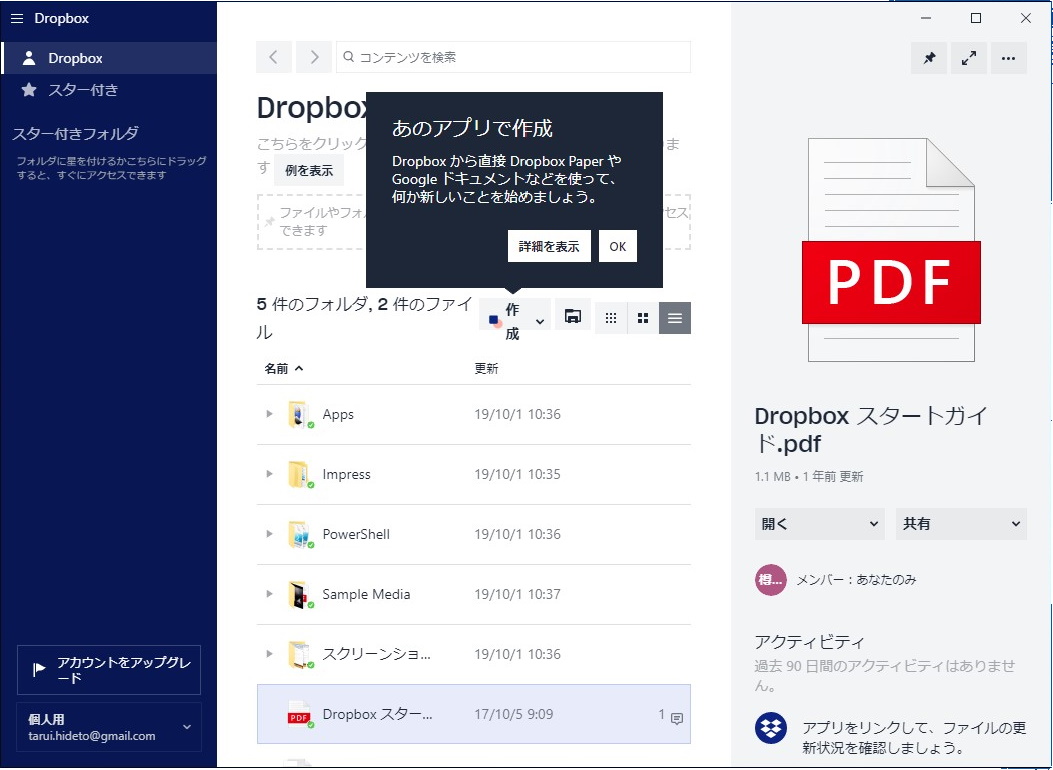Viewport: 1053px width, 770px height.
Task: Switch to grid view
Action: (611, 318)
